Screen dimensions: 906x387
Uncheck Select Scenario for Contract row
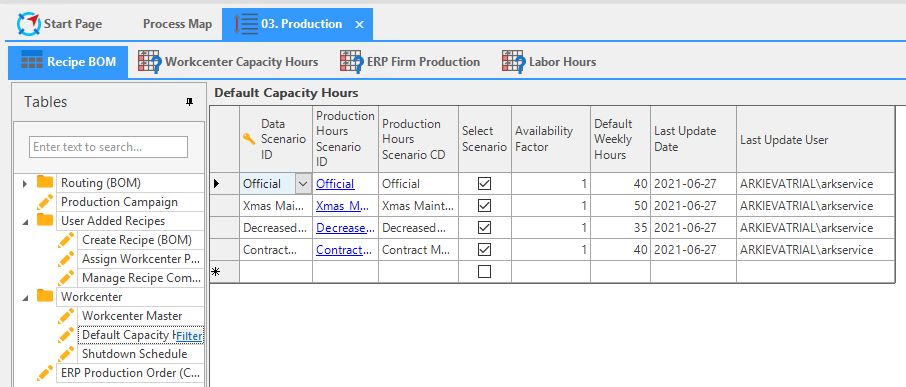click(484, 250)
